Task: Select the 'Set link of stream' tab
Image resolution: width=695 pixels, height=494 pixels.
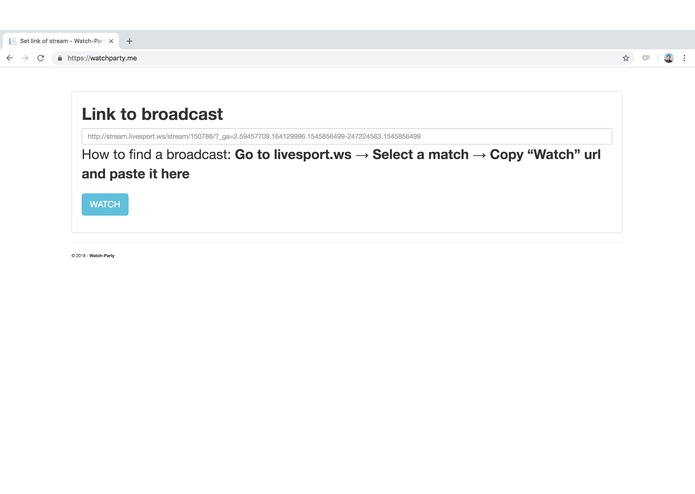Action: tap(61, 41)
